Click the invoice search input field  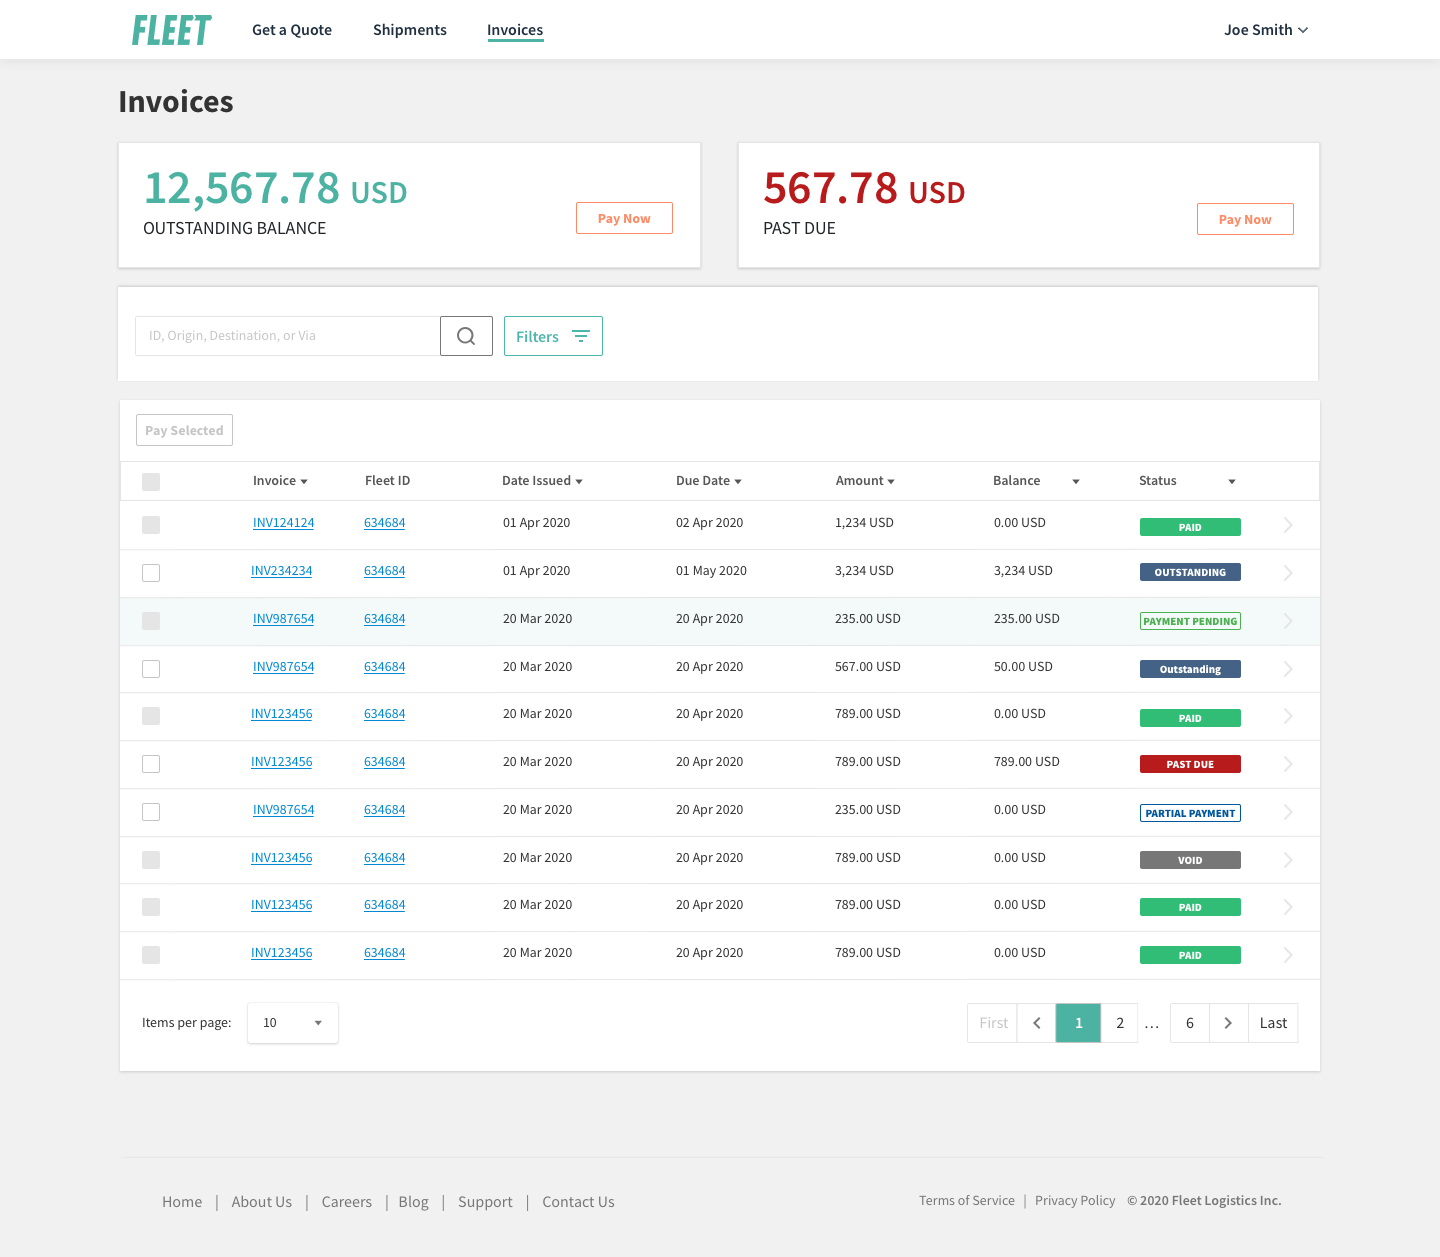(x=287, y=336)
